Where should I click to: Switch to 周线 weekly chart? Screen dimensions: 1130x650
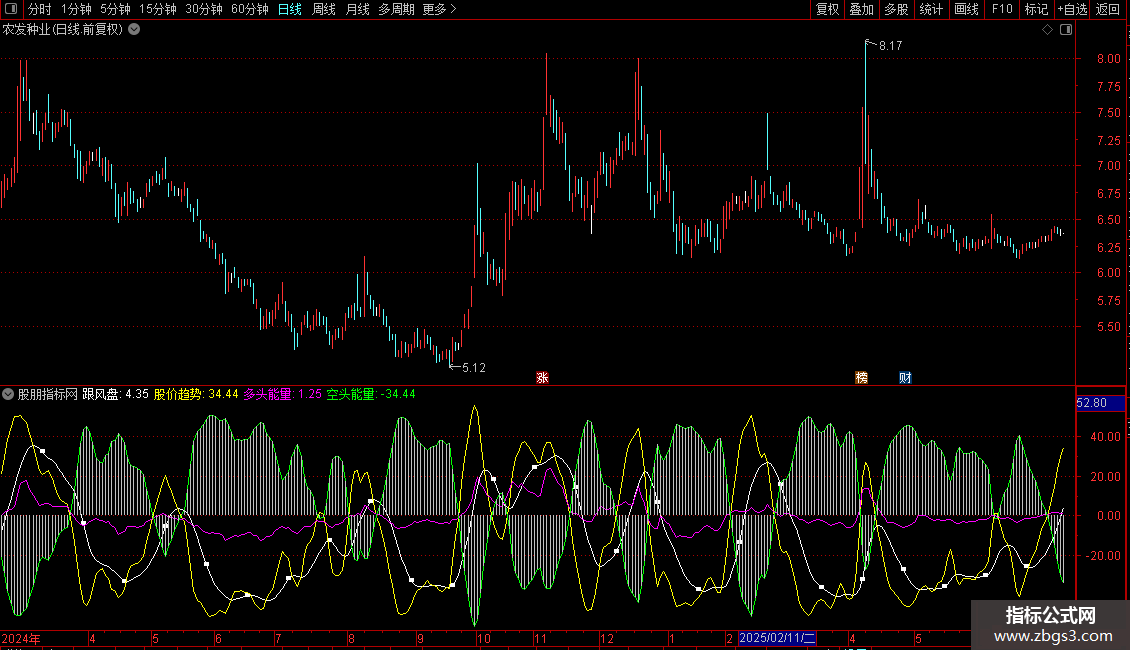coord(324,9)
